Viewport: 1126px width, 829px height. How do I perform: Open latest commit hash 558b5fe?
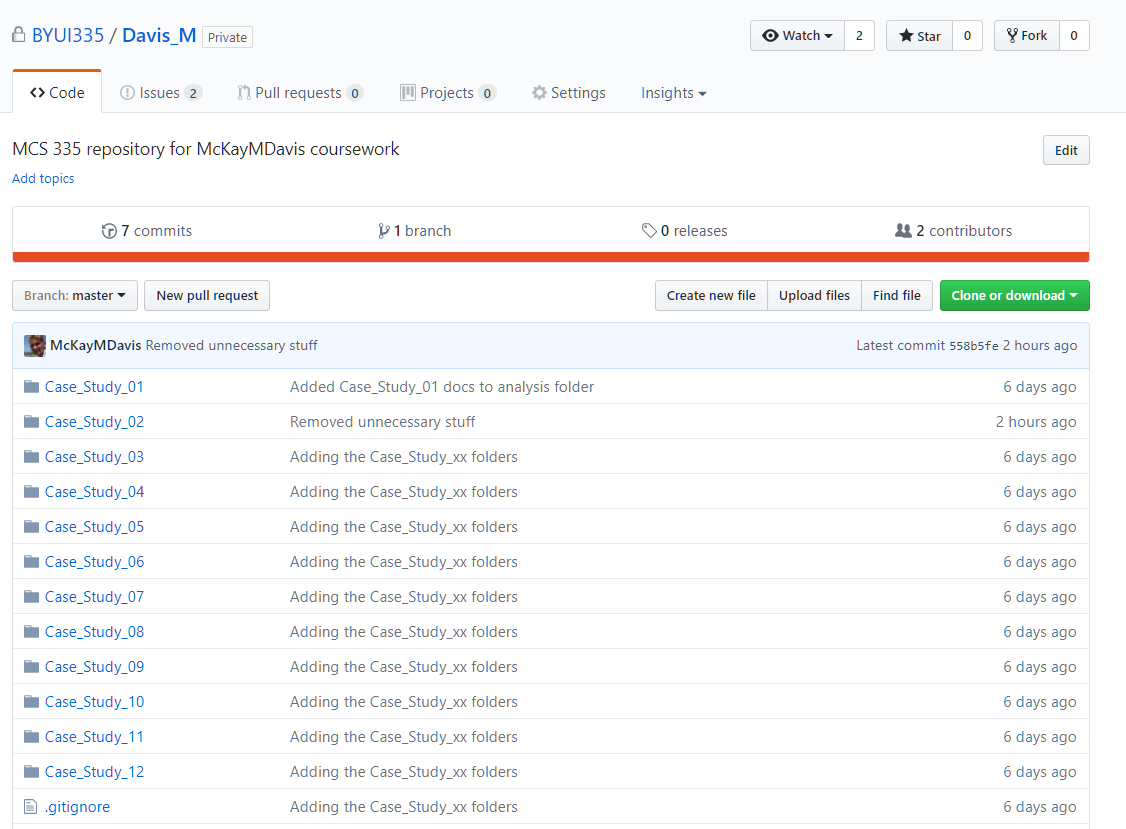pos(973,346)
